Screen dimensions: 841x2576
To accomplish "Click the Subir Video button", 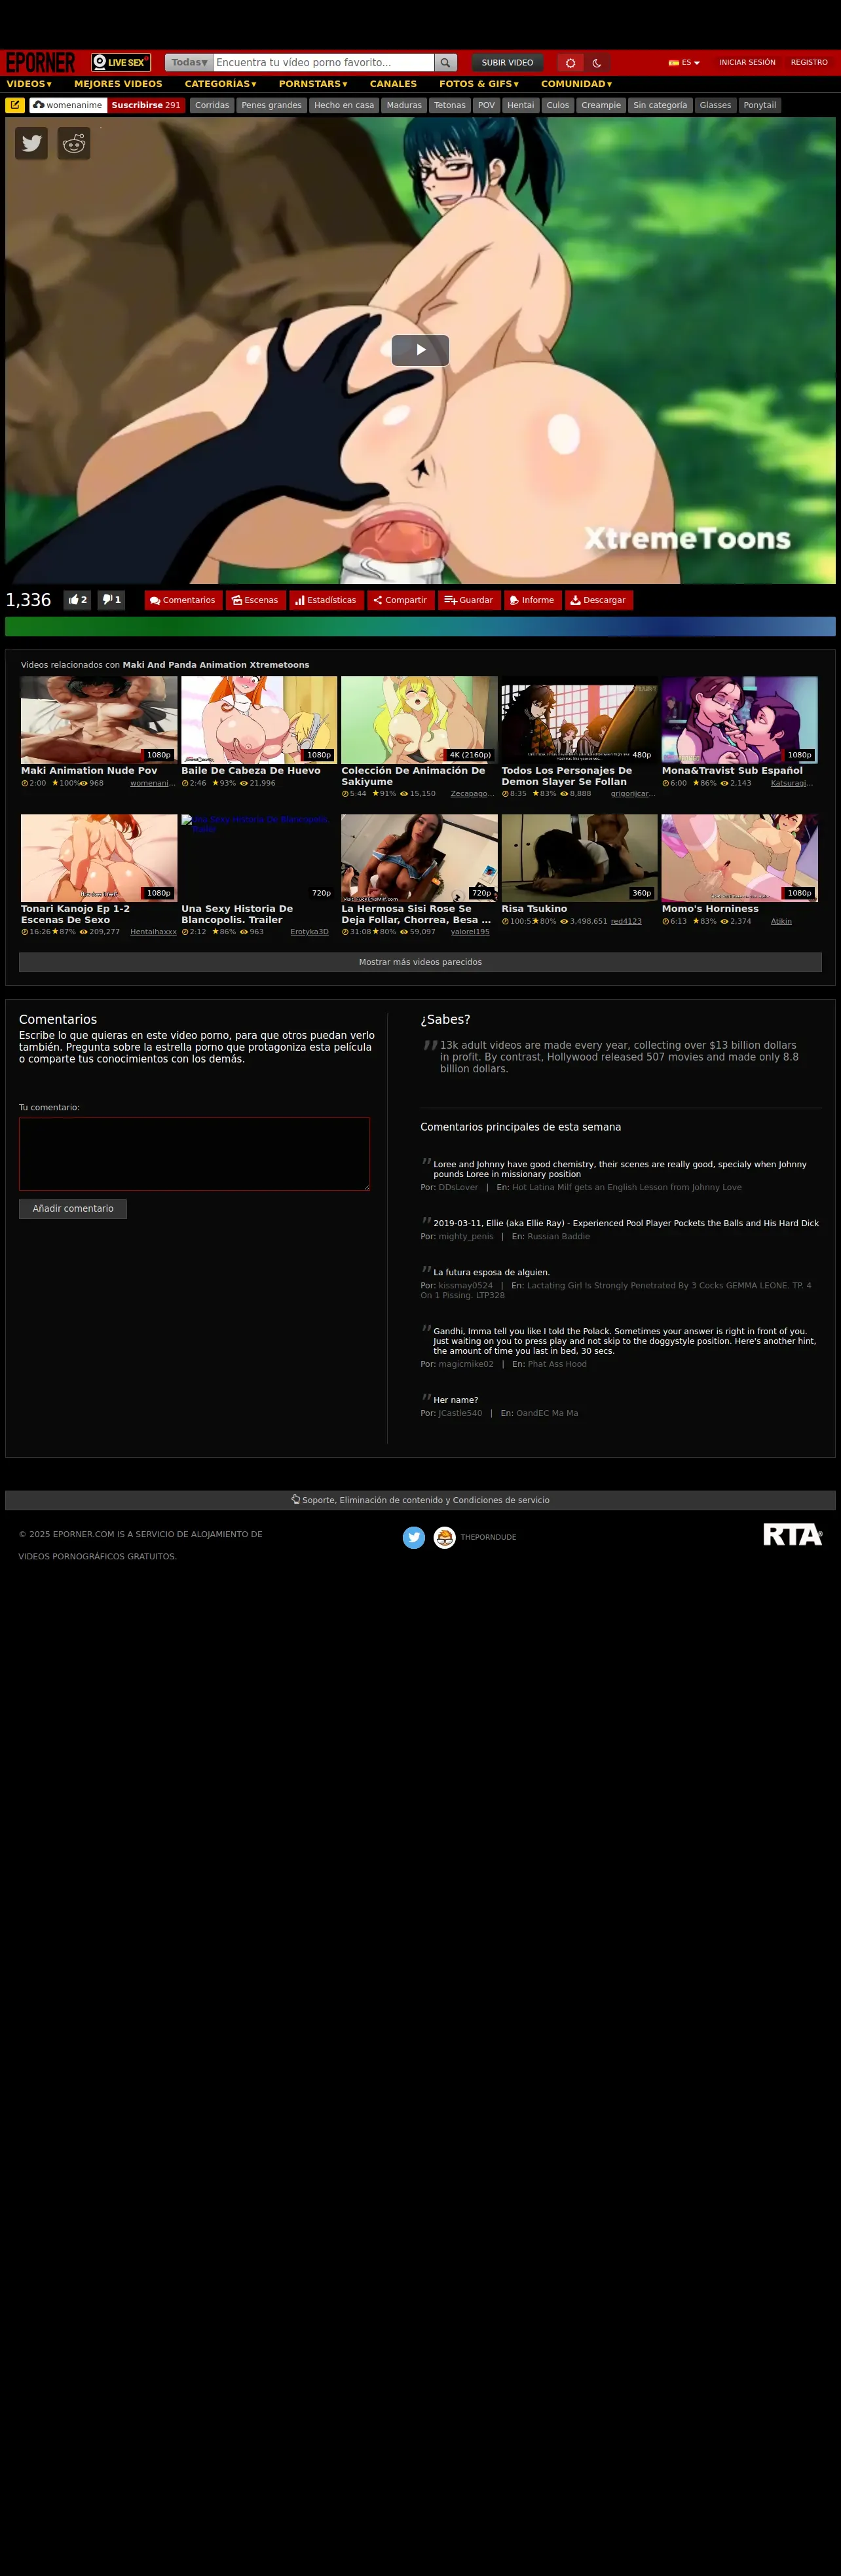I will click(x=507, y=62).
